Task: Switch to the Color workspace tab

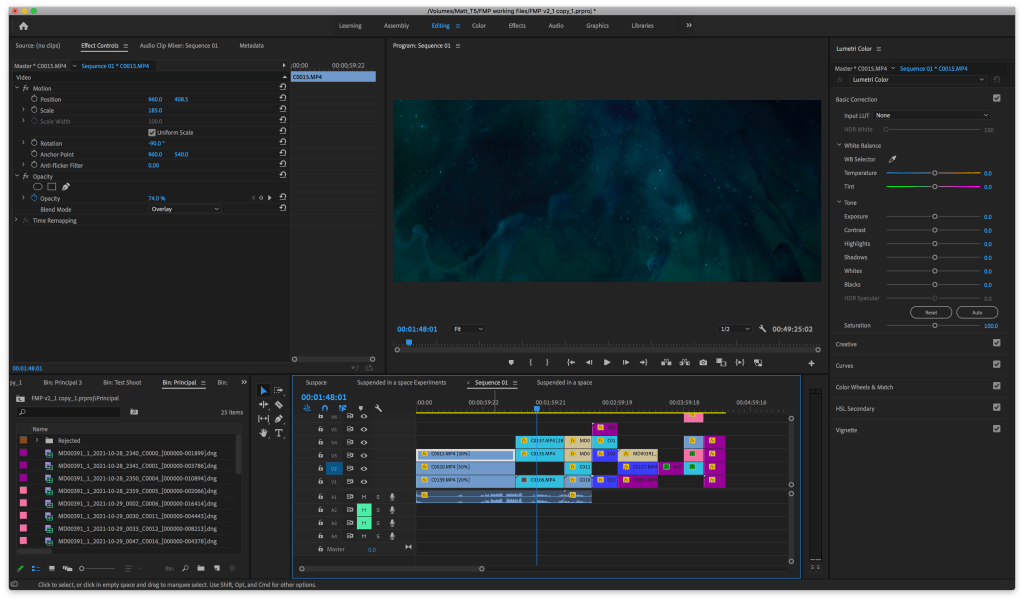Action: tap(479, 25)
